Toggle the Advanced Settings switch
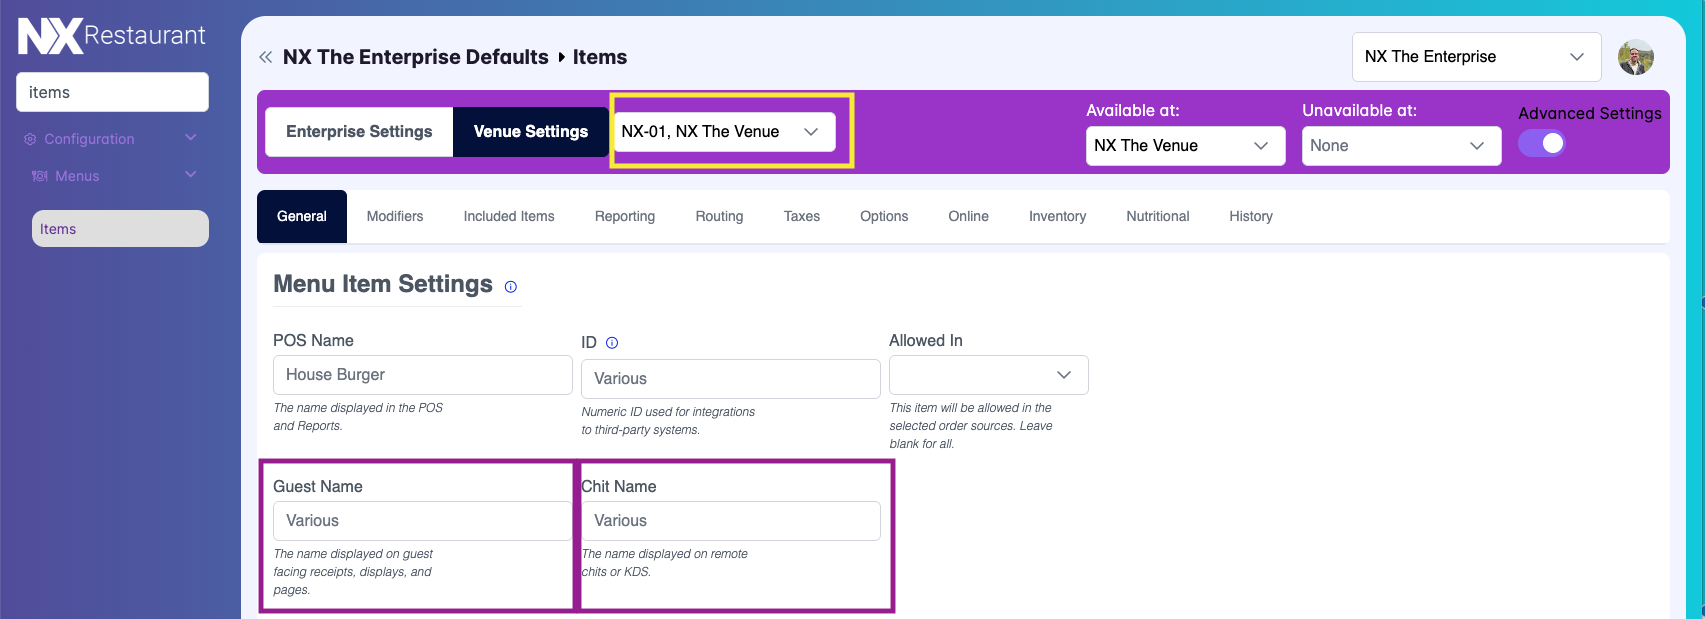Viewport: 1705px width, 619px height. pyautogui.click(x=1542, y=143)
